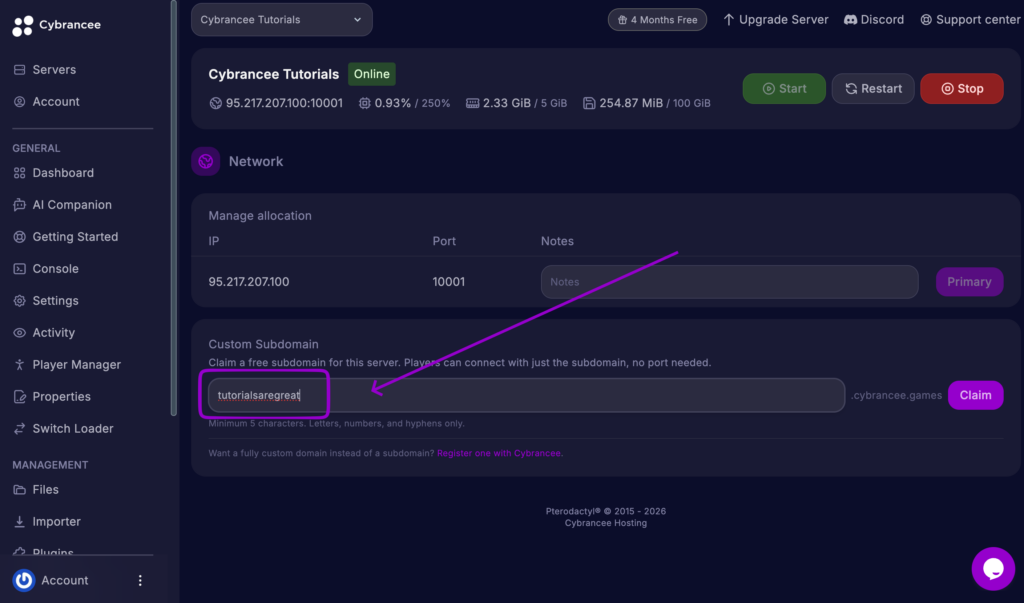Click the sidebar scrollbar
Viewport: 1024px width, 603px height.
(x=174, y=208)
